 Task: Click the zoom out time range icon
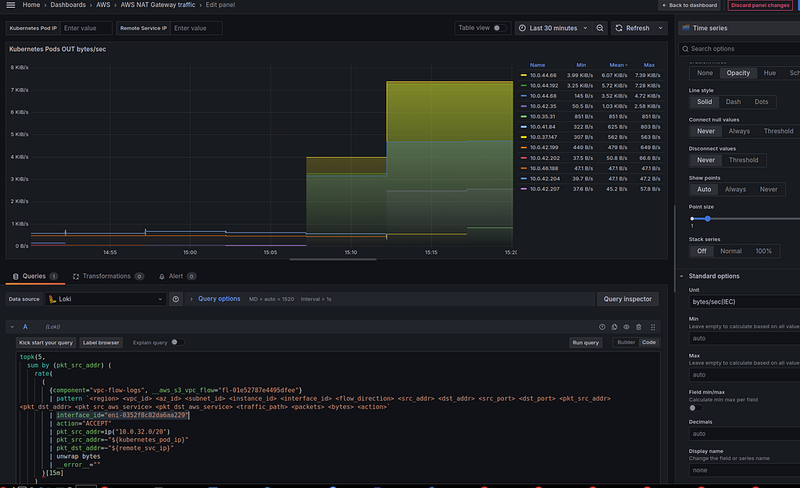pos(600,28)
